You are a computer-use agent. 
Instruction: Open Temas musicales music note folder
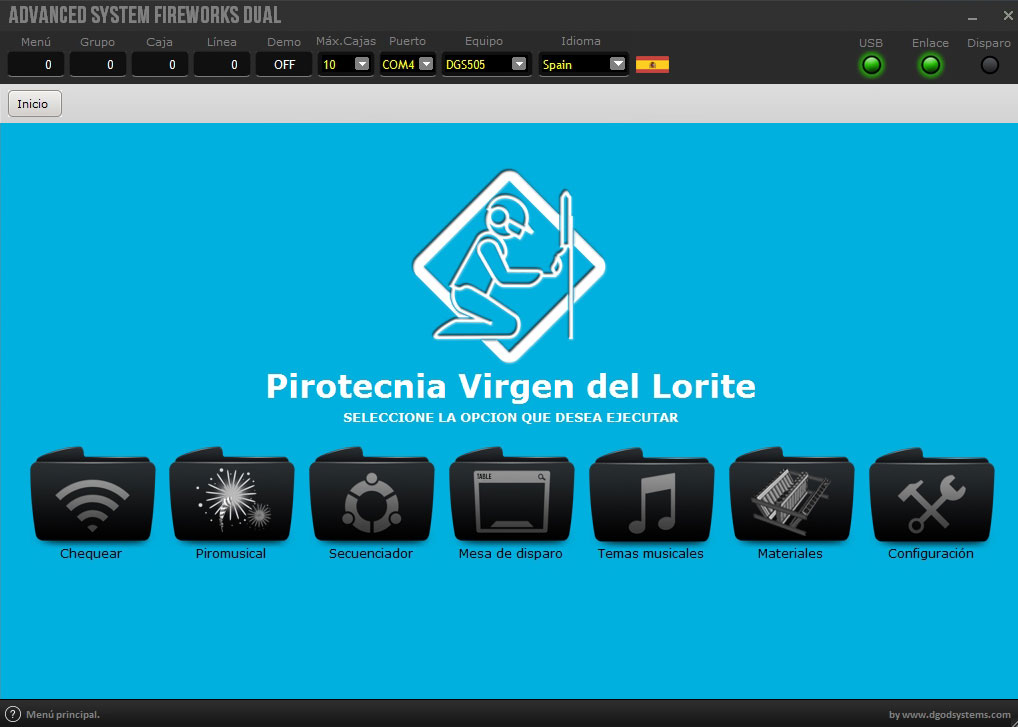point(651,497)
